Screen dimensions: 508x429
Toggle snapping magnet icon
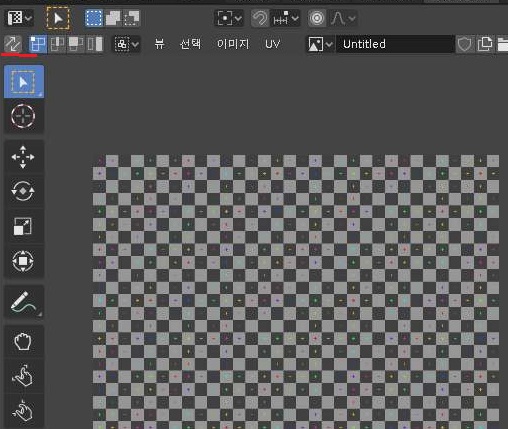click(x=260, y=18)
